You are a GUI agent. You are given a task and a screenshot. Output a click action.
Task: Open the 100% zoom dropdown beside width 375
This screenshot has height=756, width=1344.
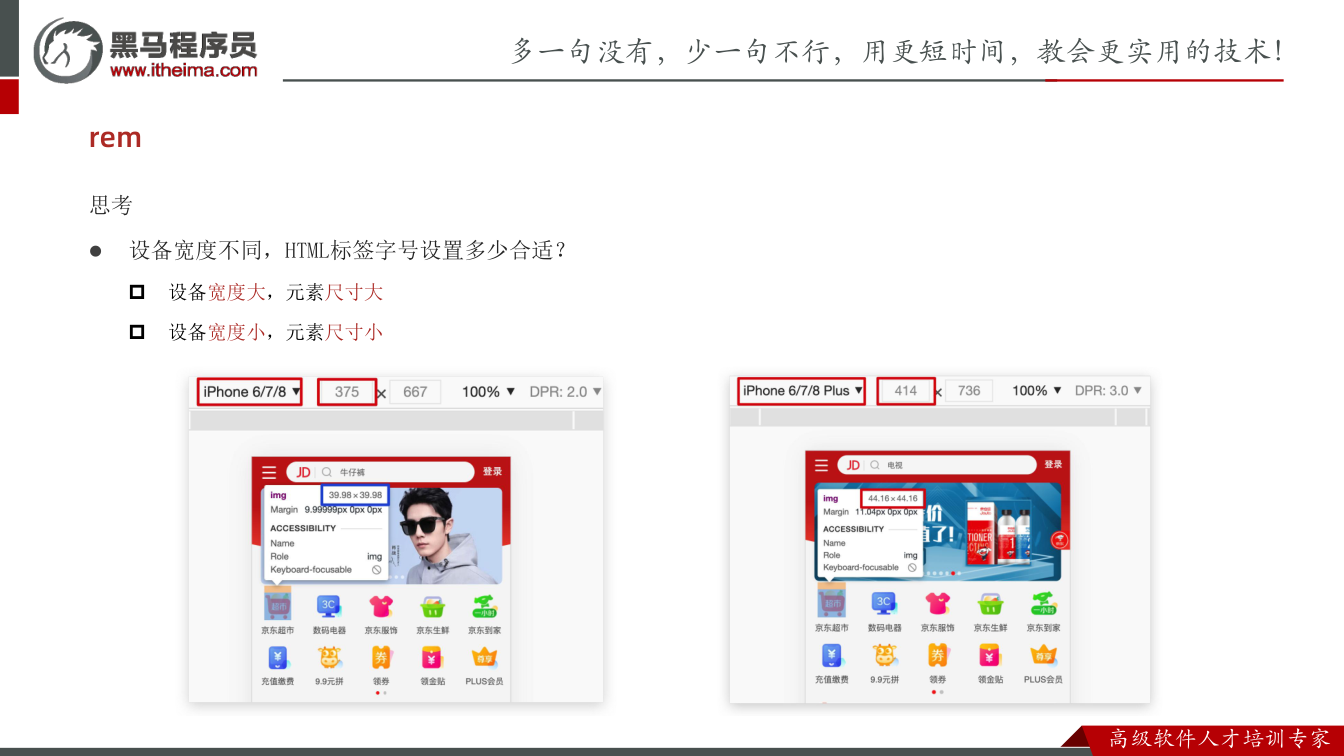point(489,392)
